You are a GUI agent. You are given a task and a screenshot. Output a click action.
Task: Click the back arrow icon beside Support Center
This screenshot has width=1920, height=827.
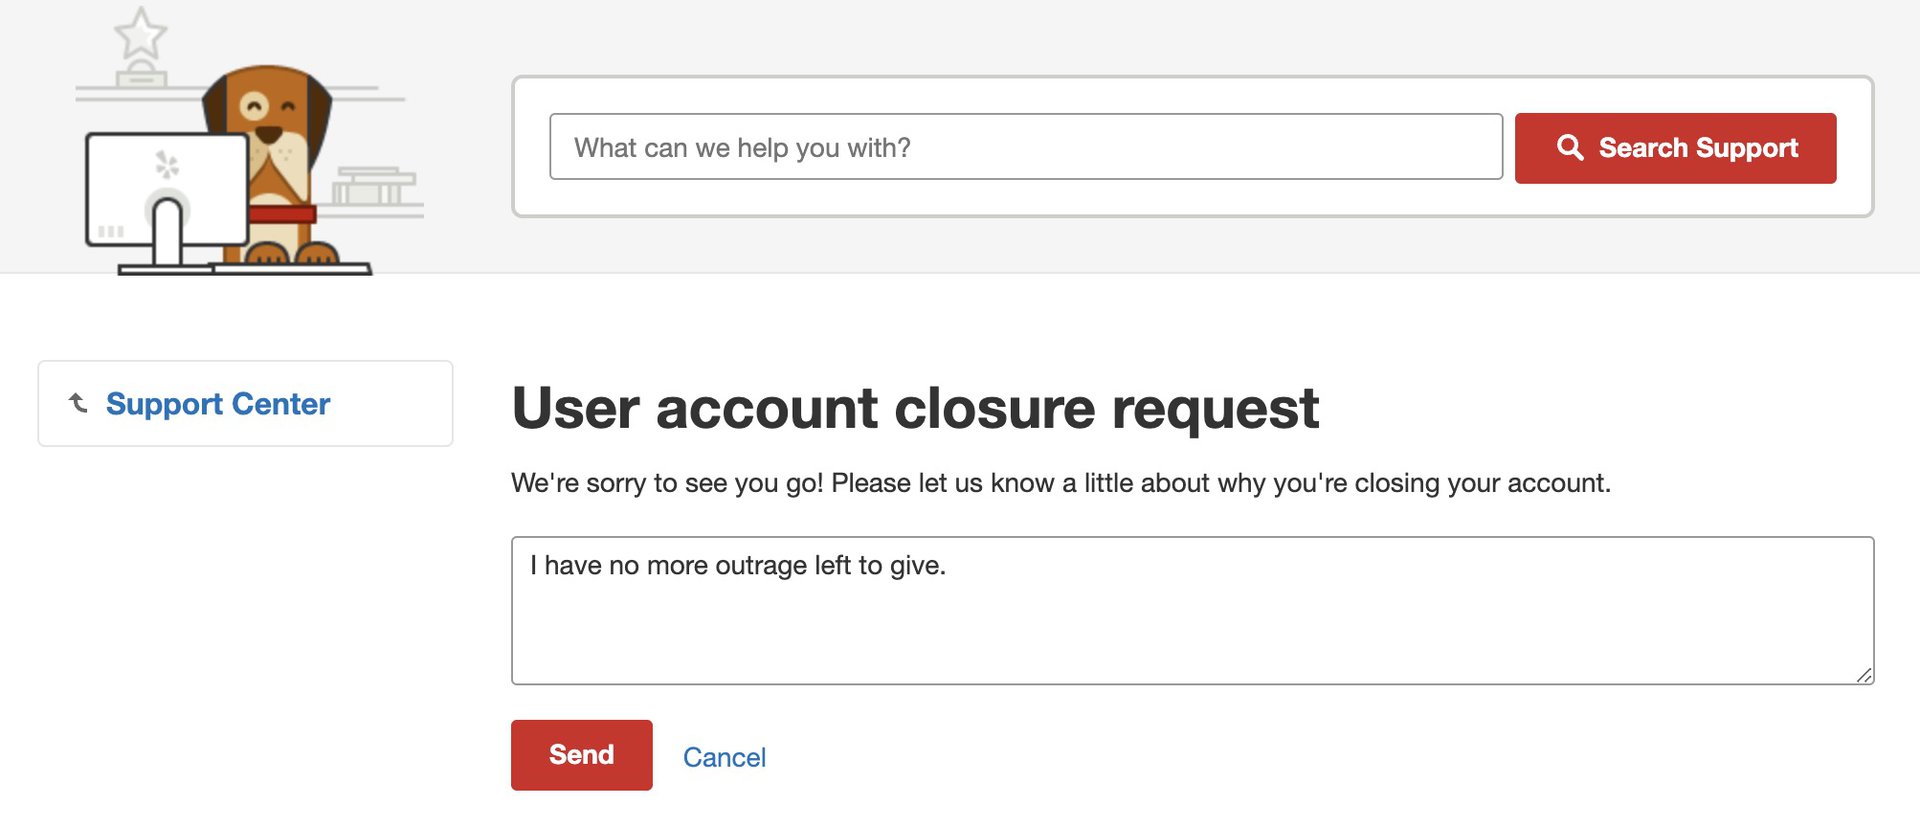tap(78, 403)
